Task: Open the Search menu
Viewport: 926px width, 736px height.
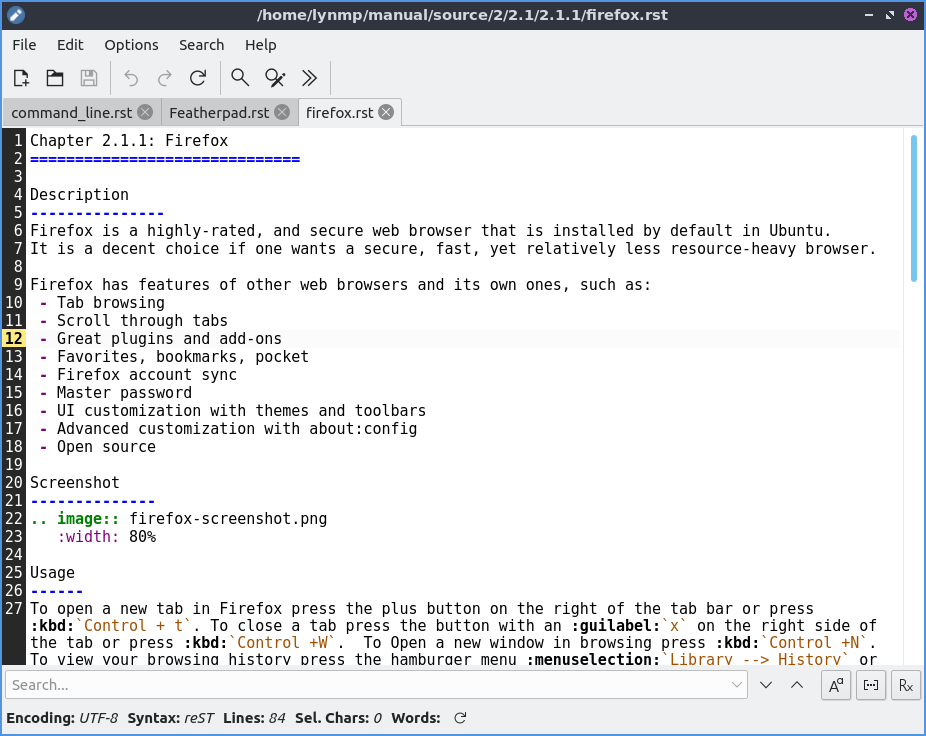Action: coord(201,45)
